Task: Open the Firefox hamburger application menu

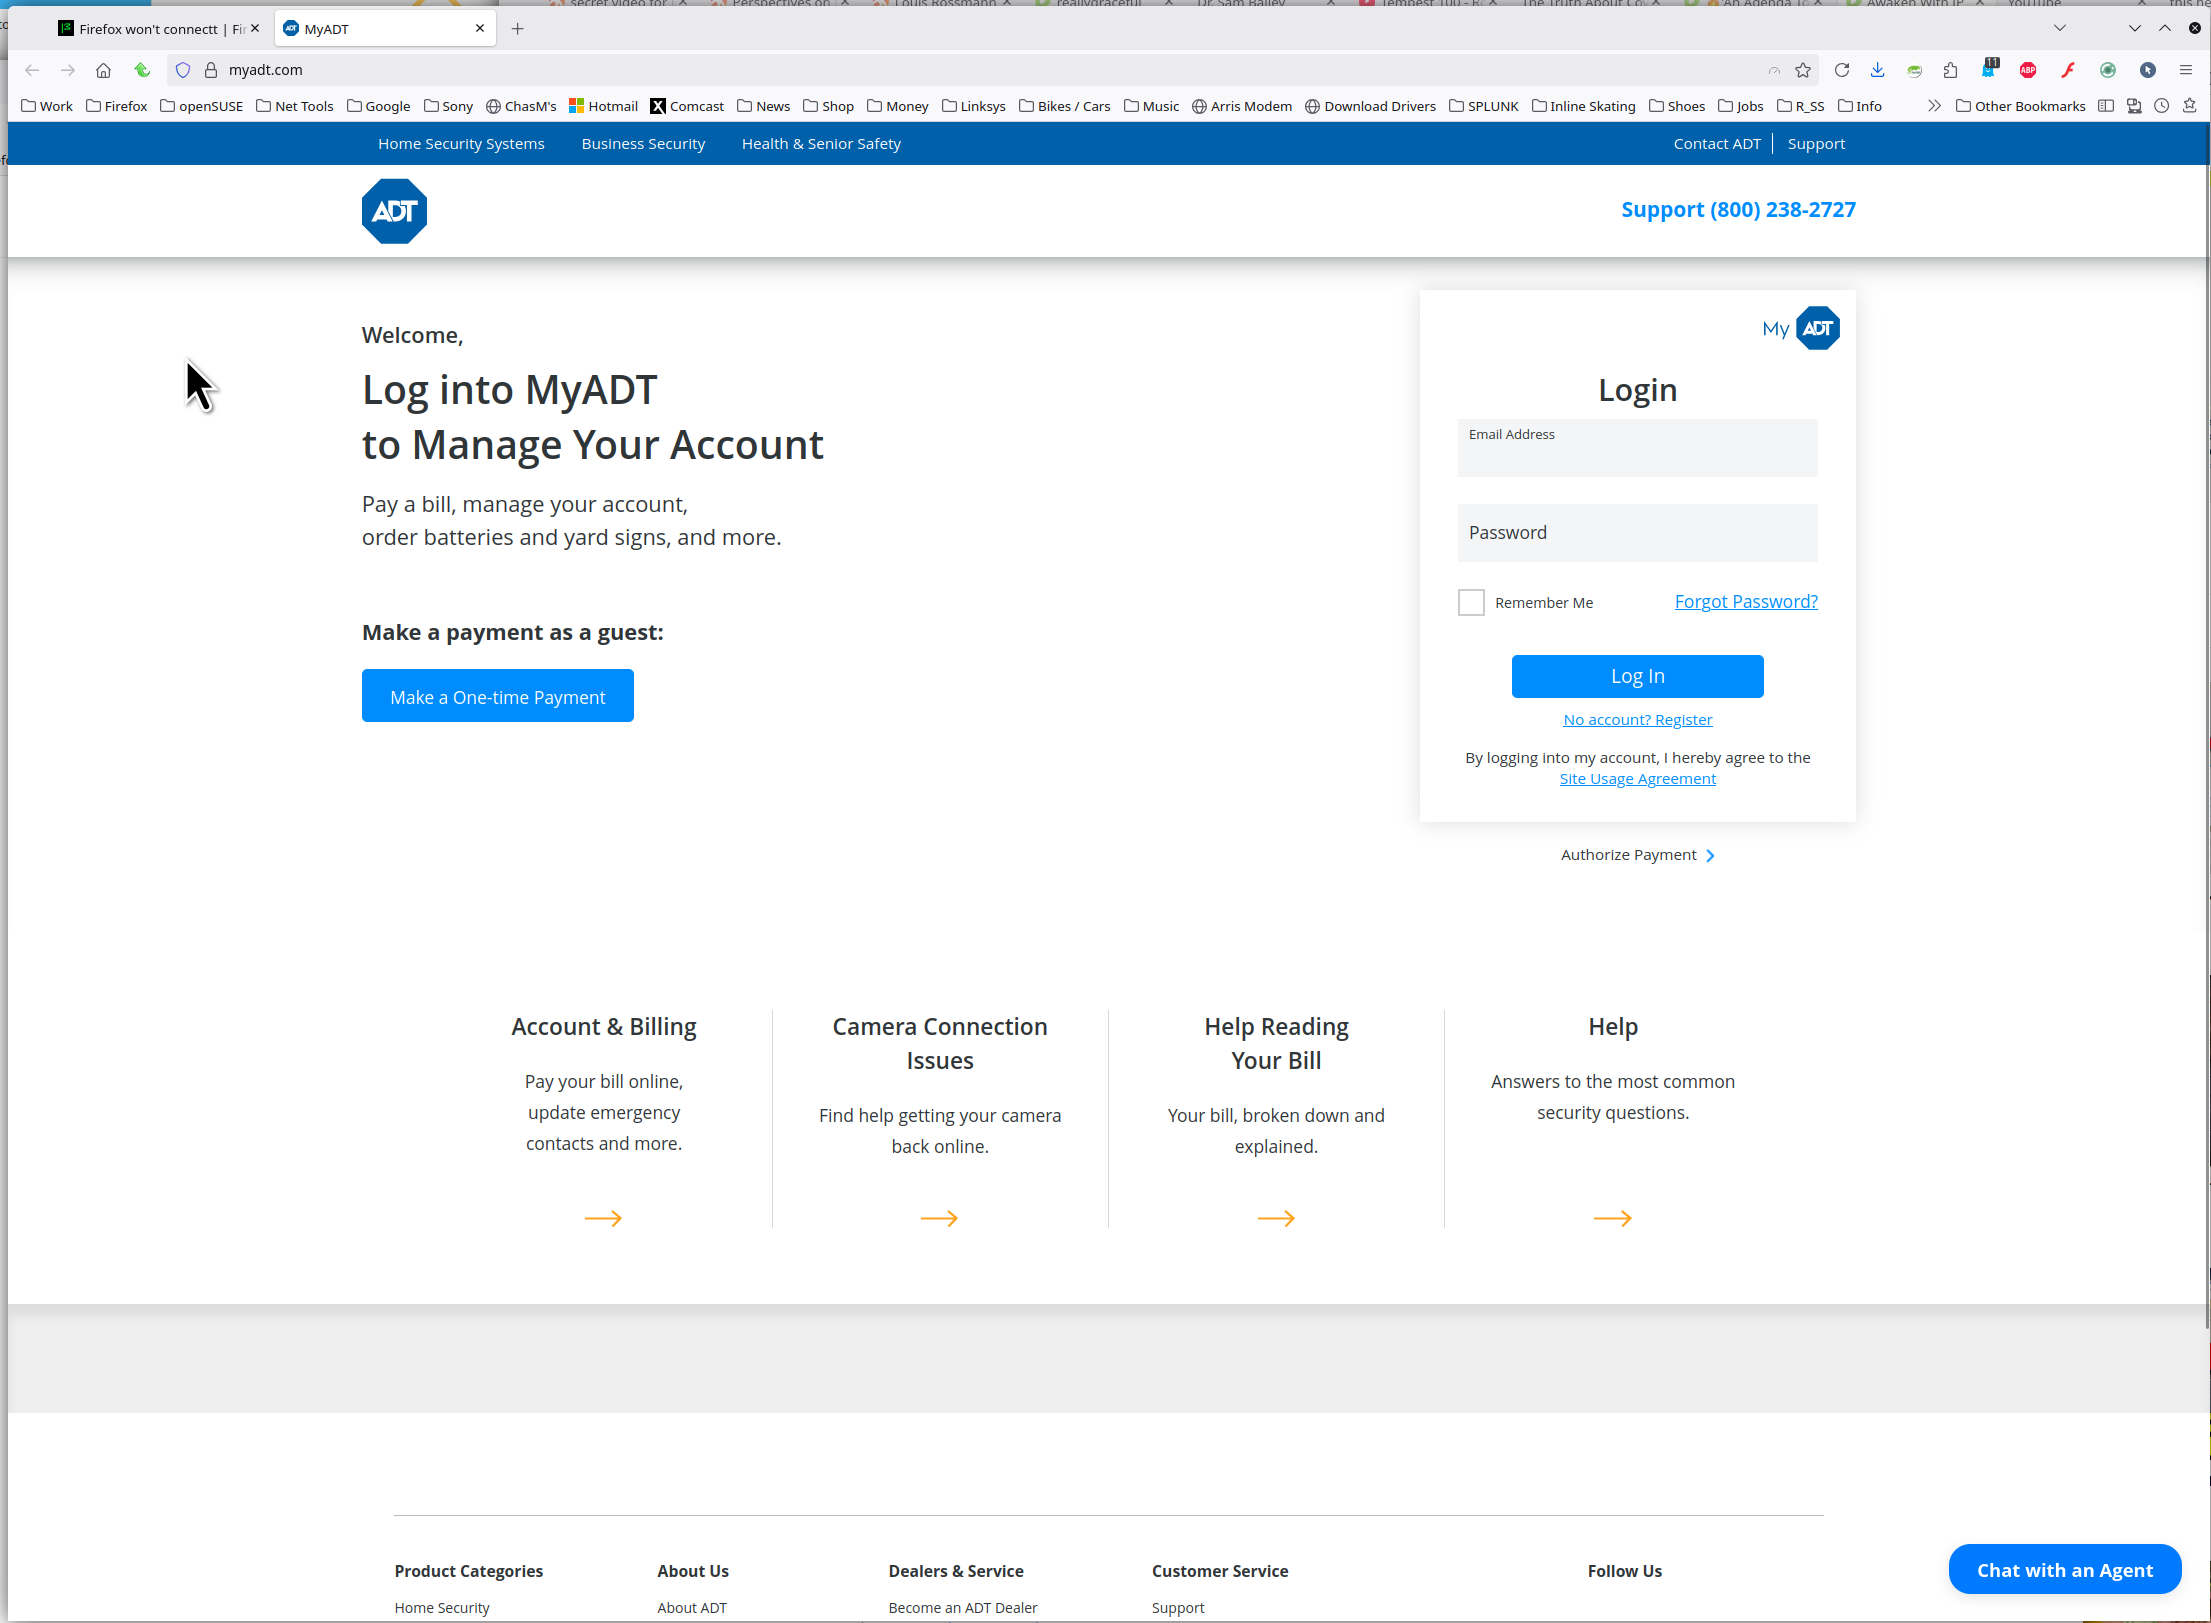Action: (2185, 70)
